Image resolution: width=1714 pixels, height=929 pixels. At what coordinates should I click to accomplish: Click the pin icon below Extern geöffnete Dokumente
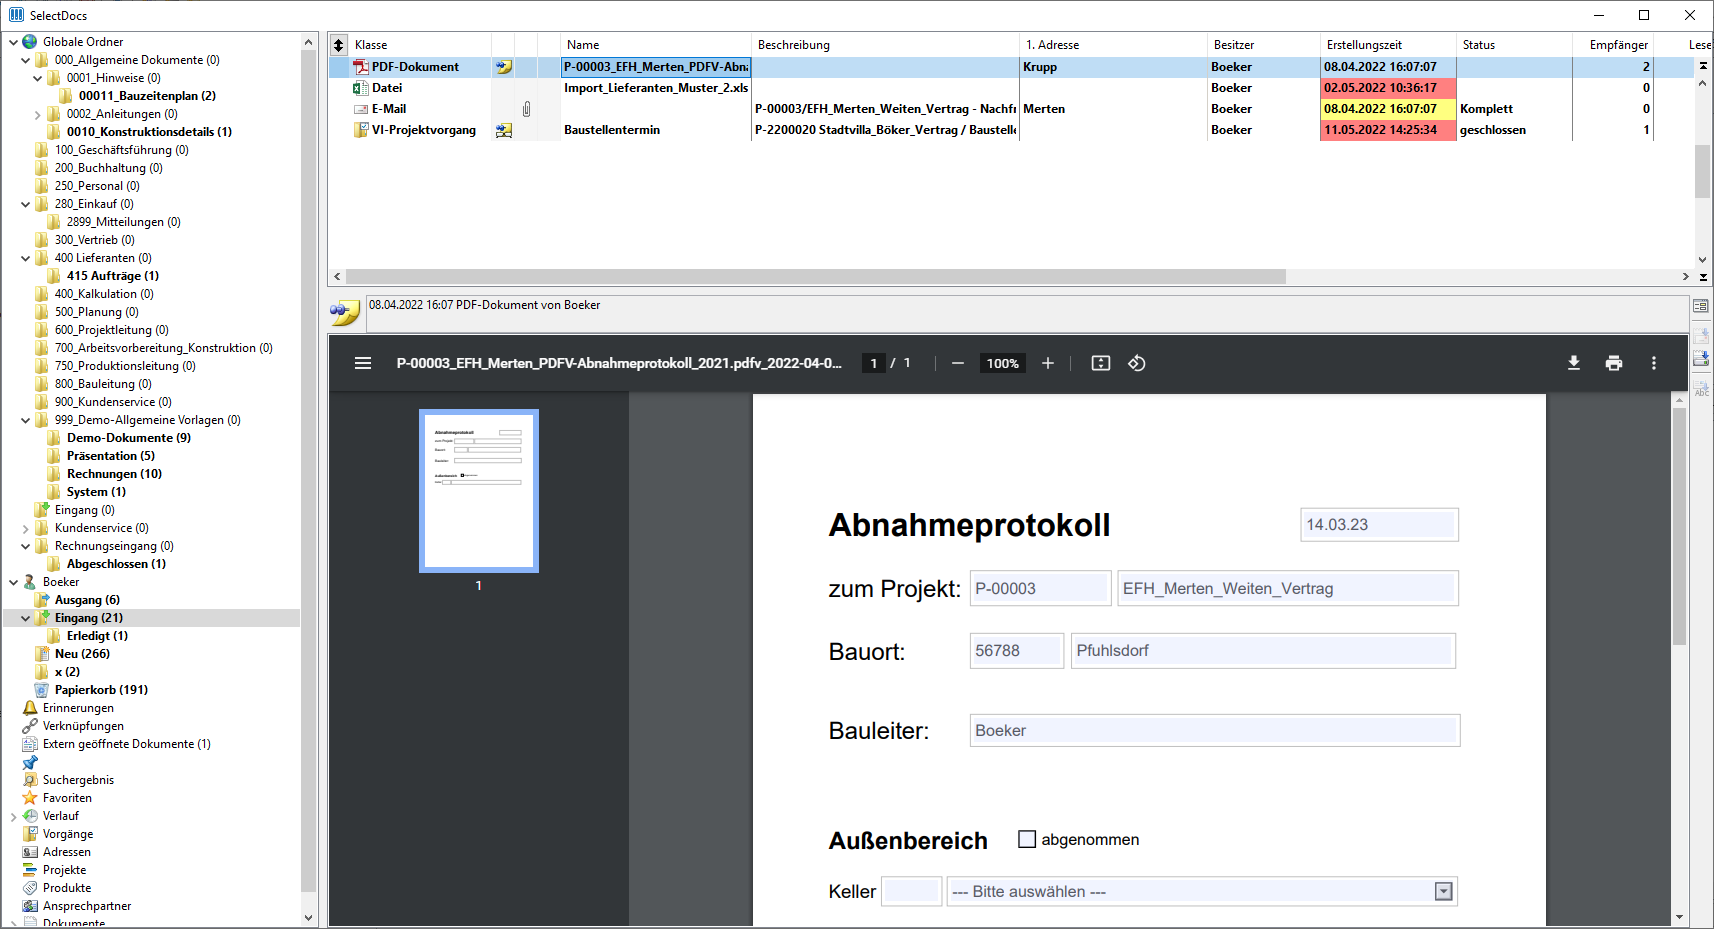[x=30, y=762]
